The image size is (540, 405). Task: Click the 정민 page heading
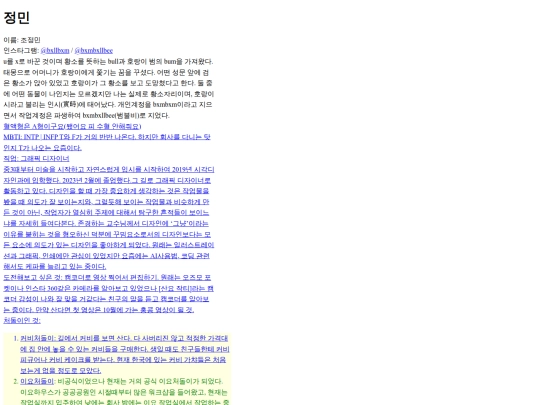click(17, 18)
